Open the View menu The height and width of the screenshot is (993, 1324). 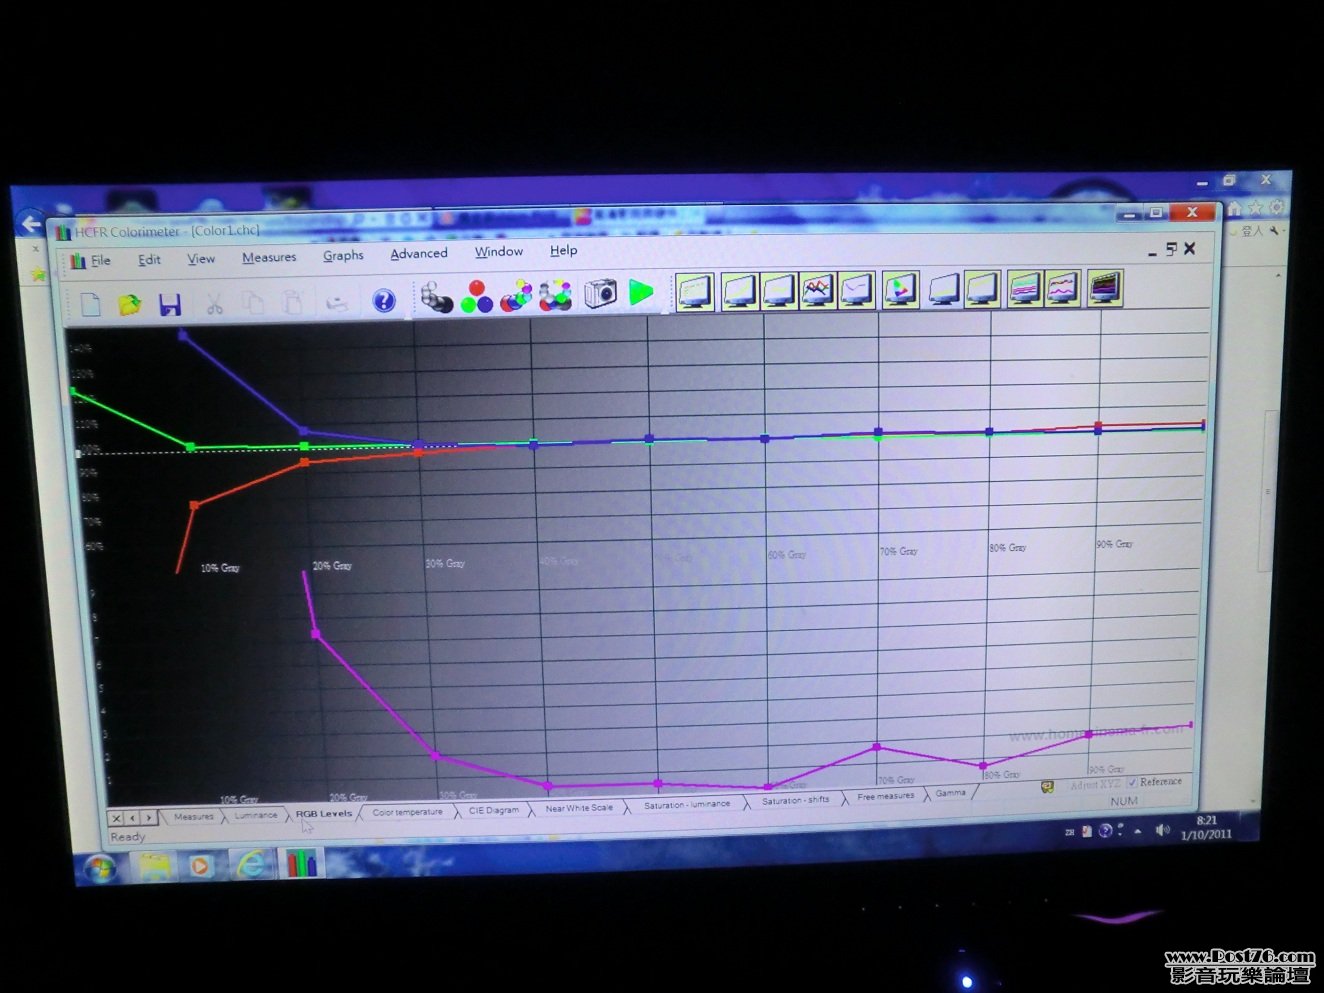click(x=201, y=259)
